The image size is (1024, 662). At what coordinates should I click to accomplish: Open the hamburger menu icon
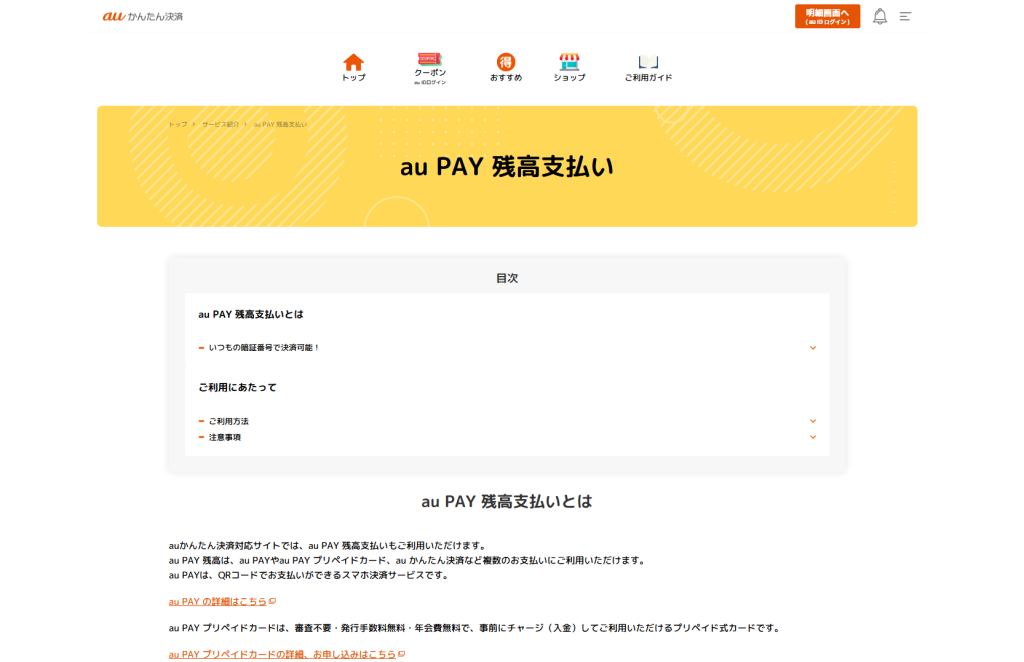tap(904, 16)
